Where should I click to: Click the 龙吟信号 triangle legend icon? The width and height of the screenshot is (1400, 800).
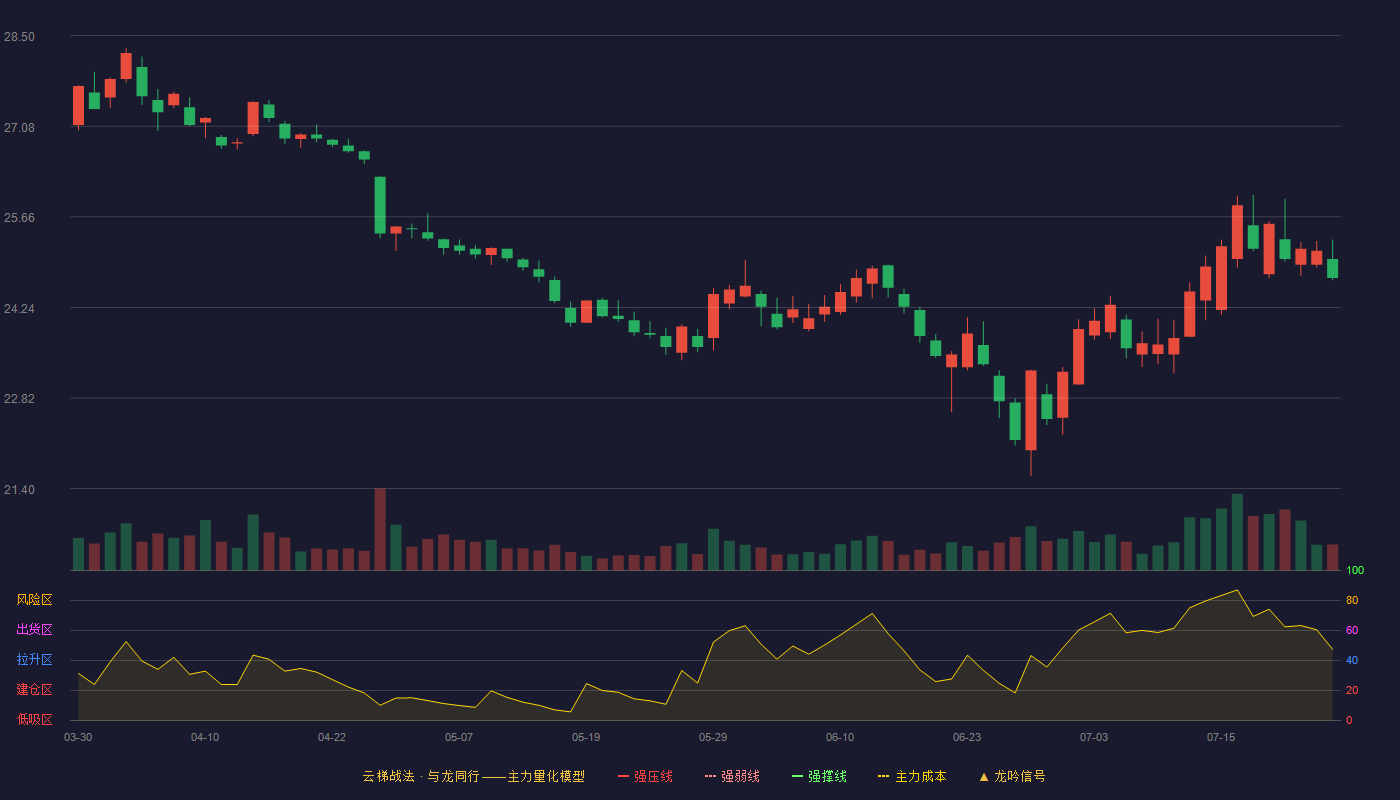[x=984, y=776]
